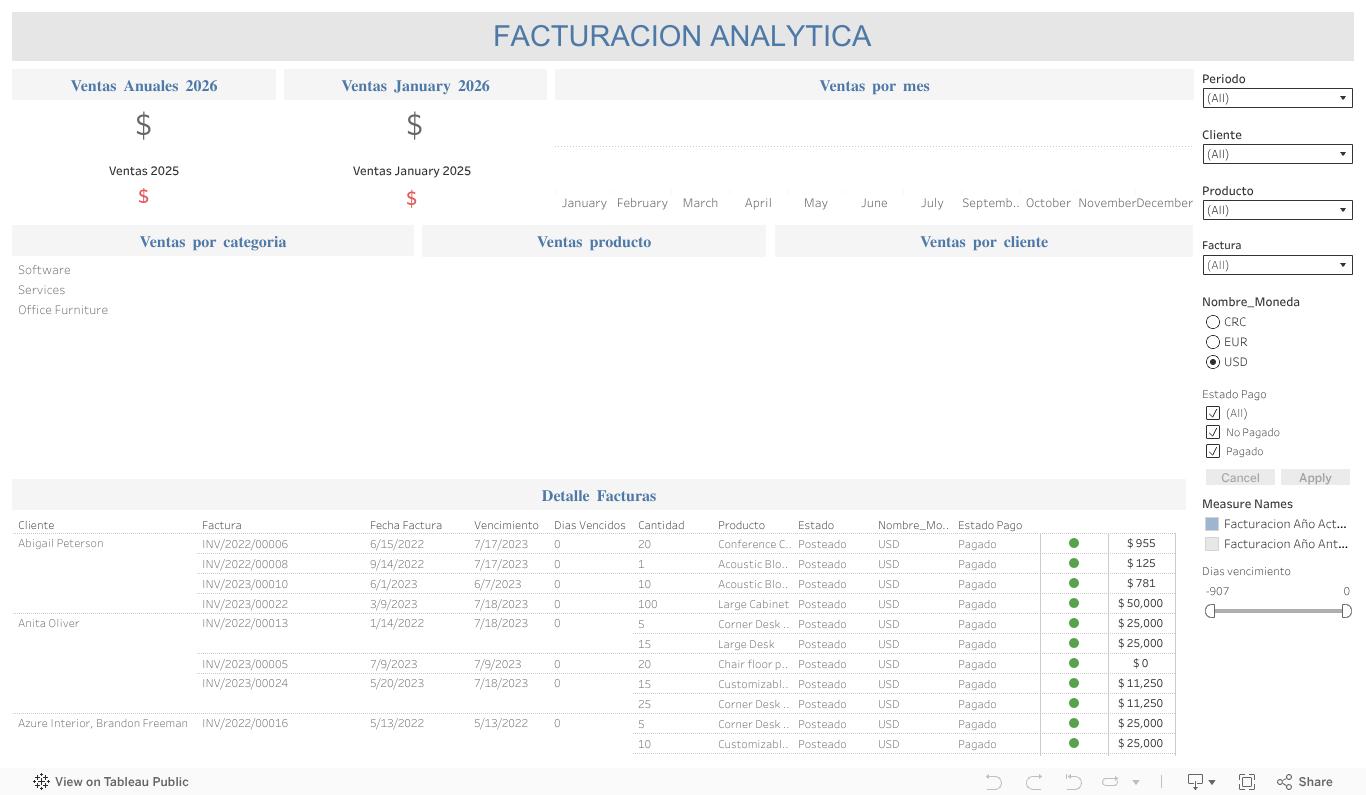This screenshot has height=795, width=1366.
Task: Click invoice INV/2022/00008
Action: pos(245,564)
